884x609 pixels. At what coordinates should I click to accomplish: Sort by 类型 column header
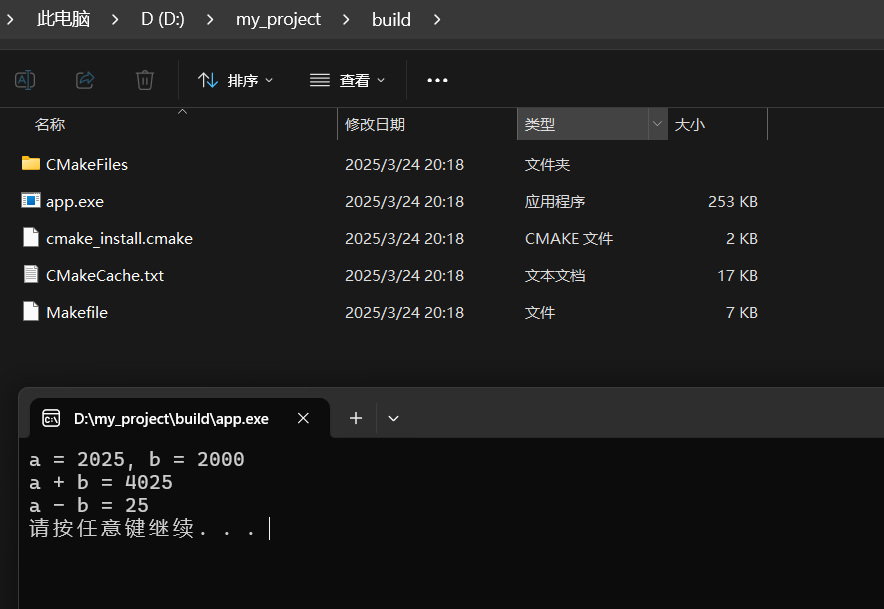[540, 124]
